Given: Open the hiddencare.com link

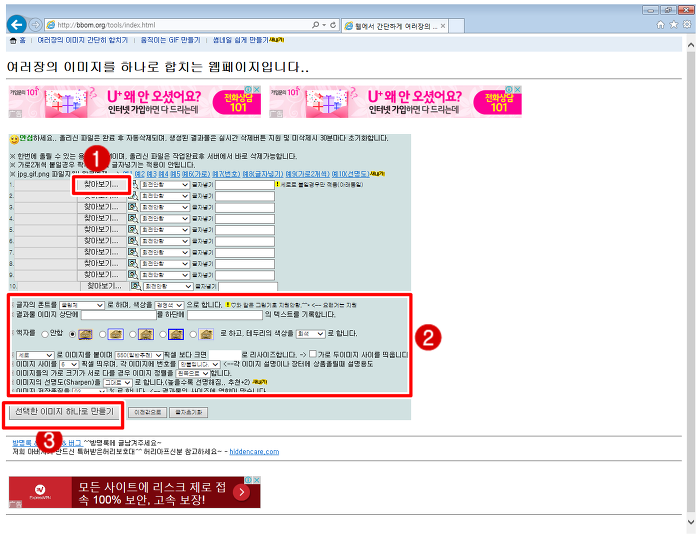Looking at the screenshot, I should 254,452.
